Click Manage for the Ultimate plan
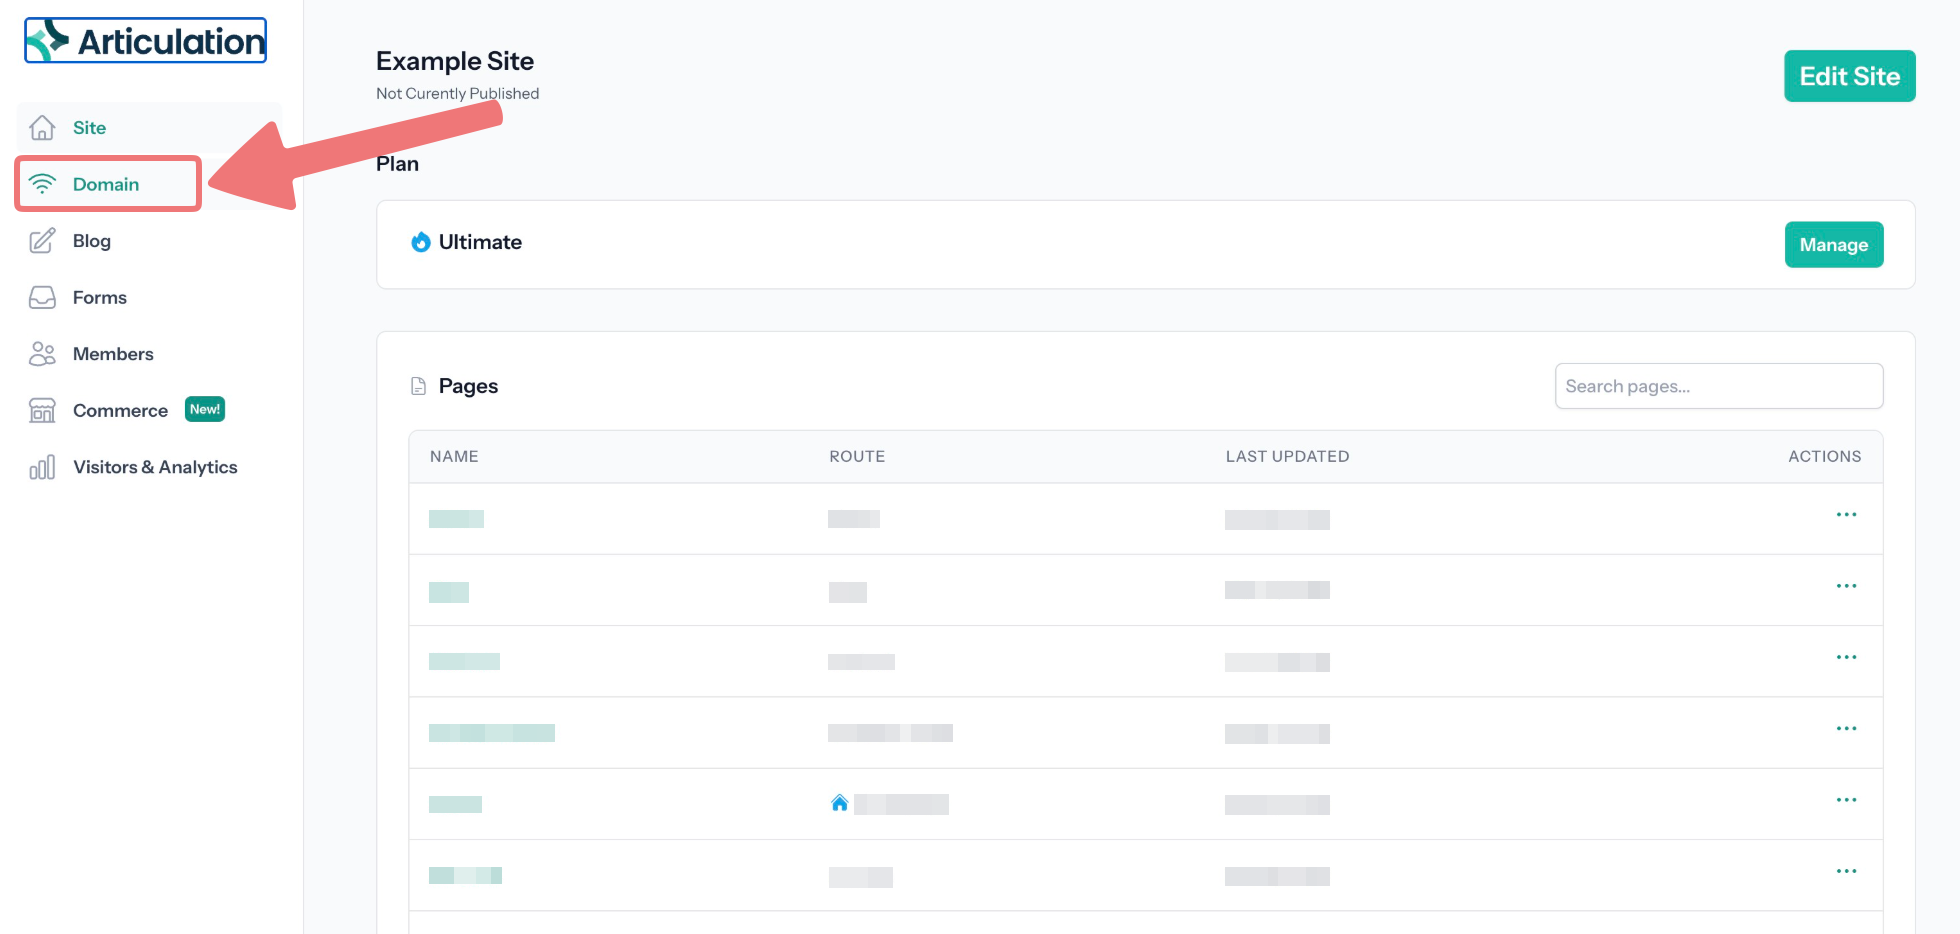The height and width of the screenshot is (934, 1960). click(x=1834, y=245)
